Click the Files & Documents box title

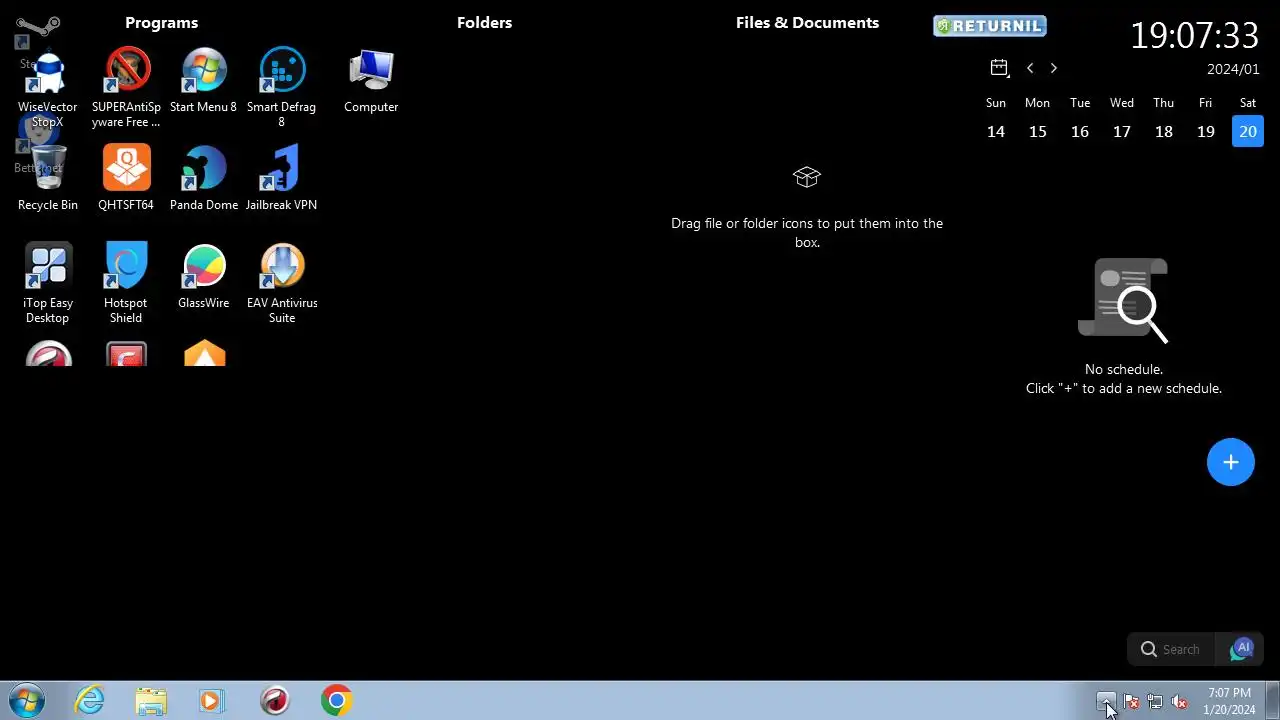(x=808, y=23)
